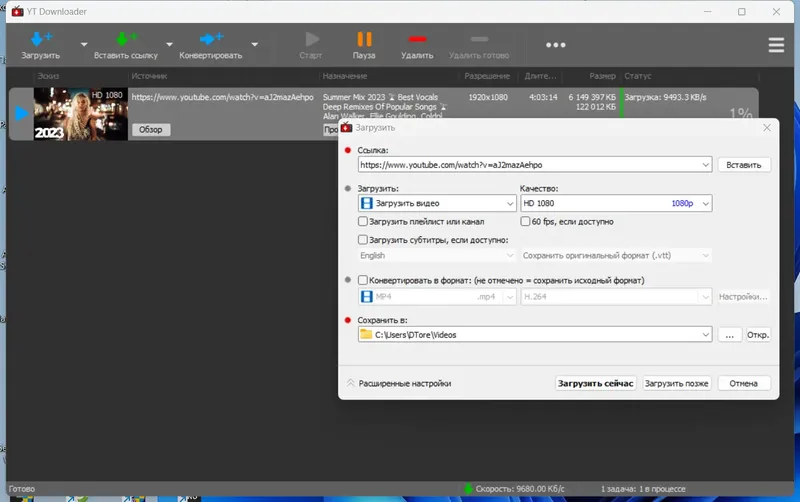This screenshot has width=800, height=502.
Task: Sort by the Источник column header
Action: tap(149, 76)
